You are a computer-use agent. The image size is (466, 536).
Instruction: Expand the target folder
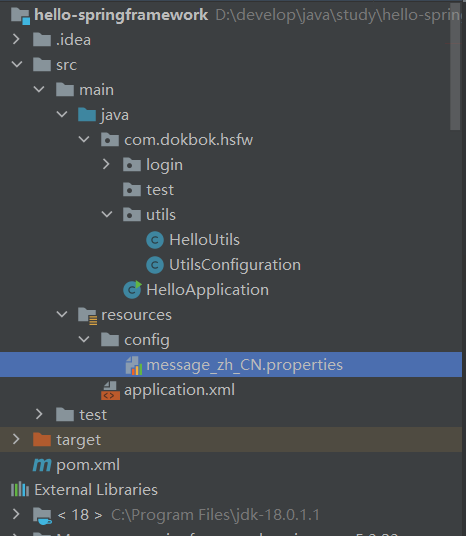point(16,440)
